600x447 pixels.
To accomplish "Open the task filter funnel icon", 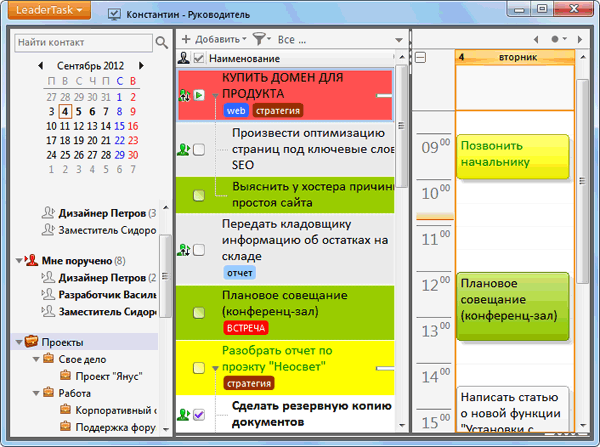I will tap(259, 39).
